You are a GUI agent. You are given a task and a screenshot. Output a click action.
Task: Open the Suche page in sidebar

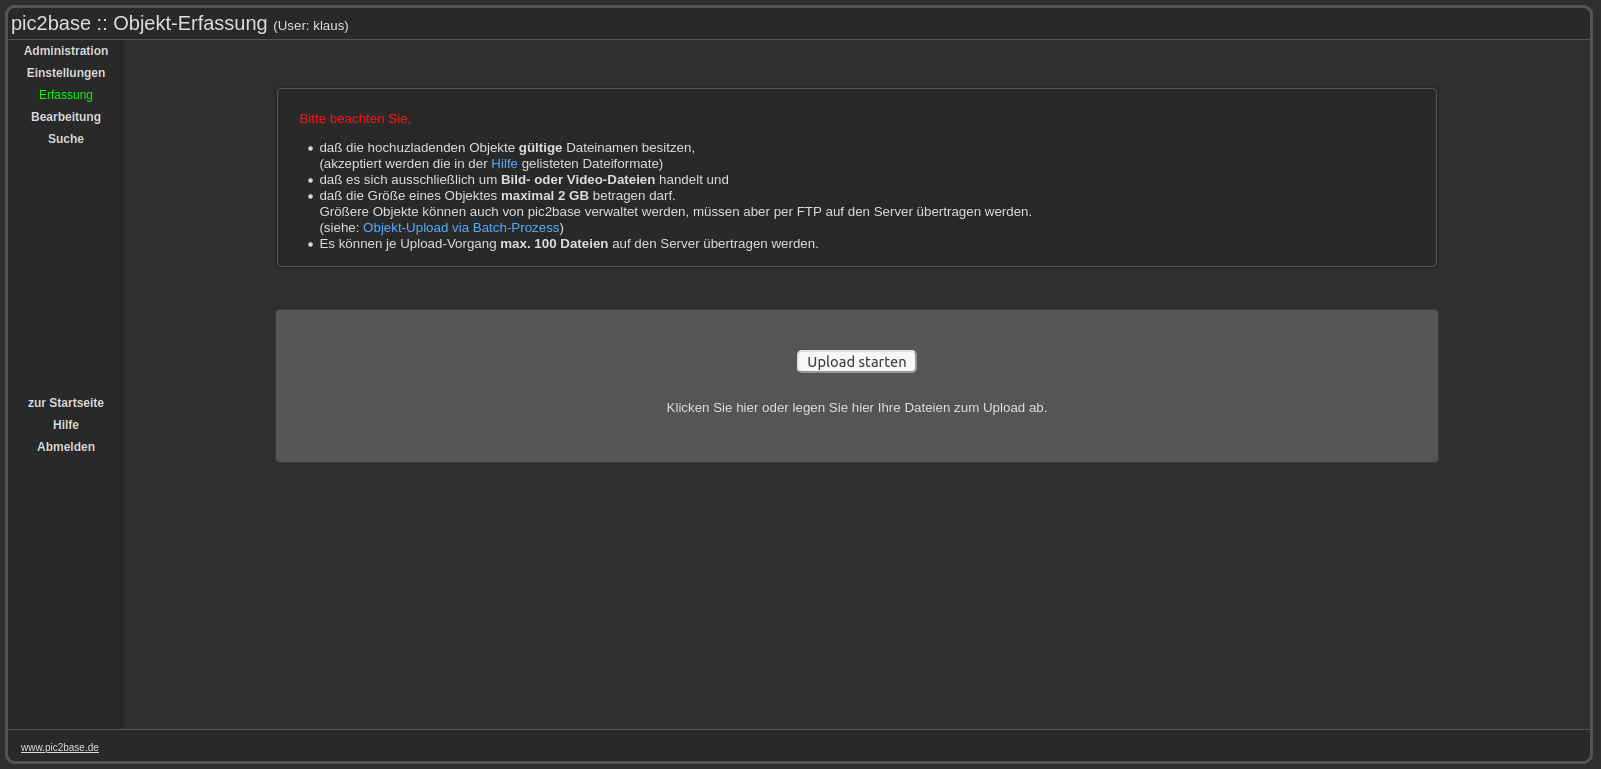66,139
